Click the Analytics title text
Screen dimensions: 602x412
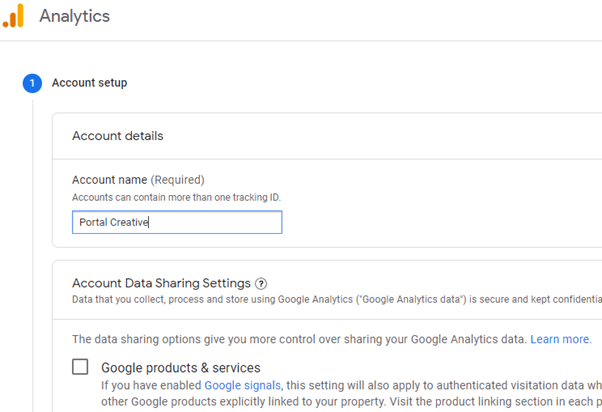74,16
